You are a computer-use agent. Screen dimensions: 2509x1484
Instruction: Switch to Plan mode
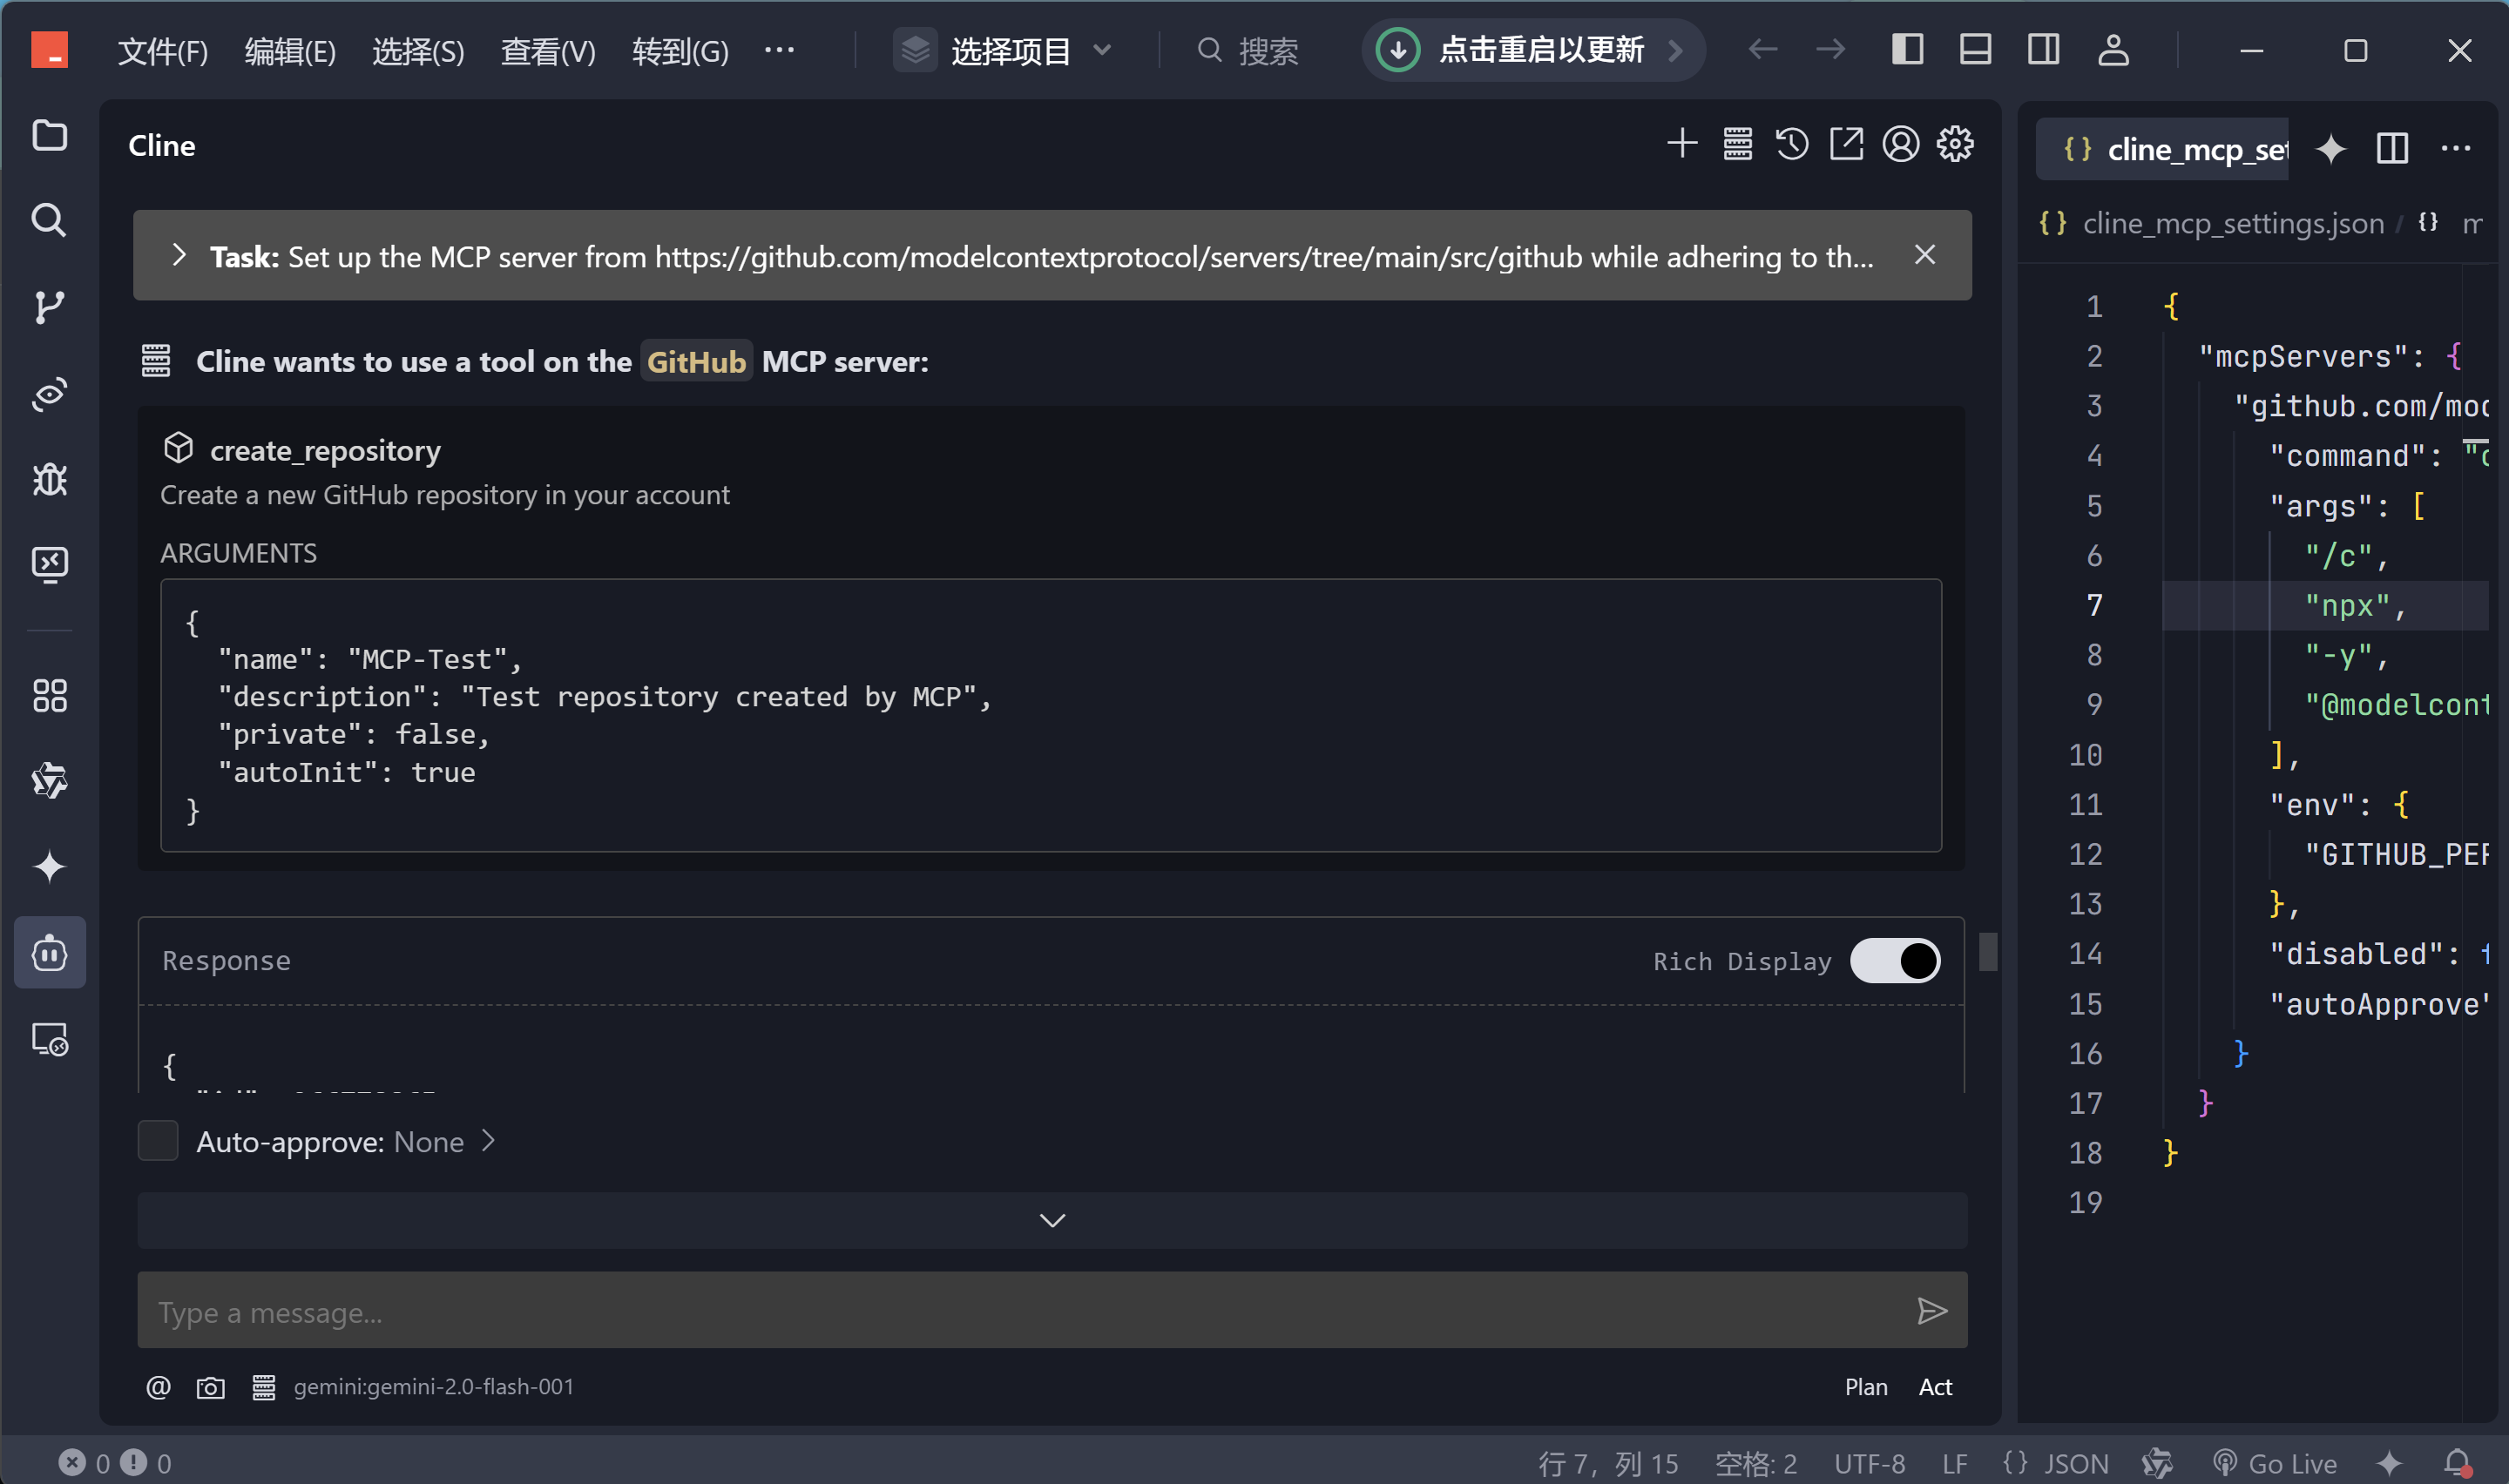(x=1865, y=1387)
